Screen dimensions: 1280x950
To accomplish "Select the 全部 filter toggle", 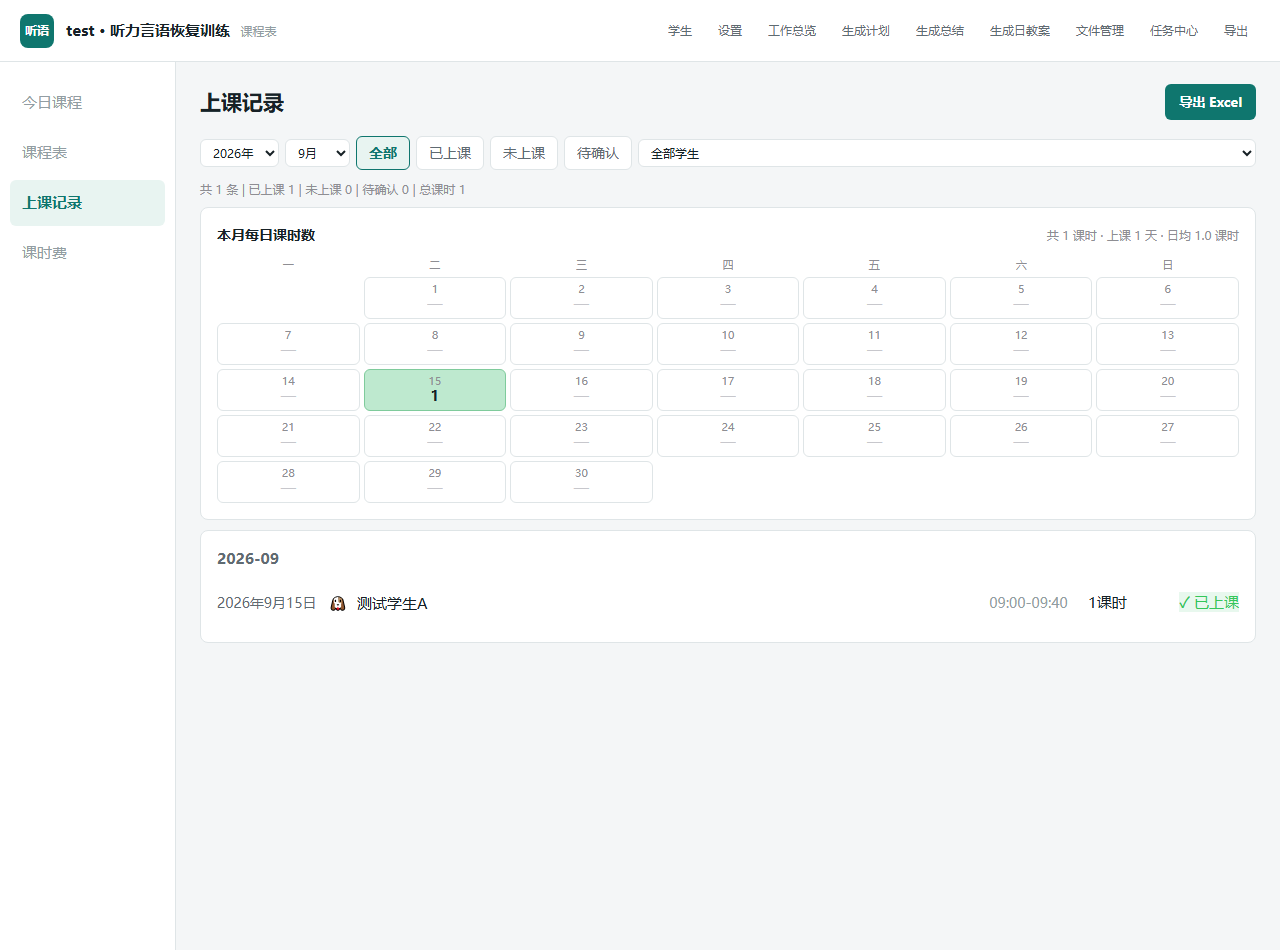I will point(383,153).
